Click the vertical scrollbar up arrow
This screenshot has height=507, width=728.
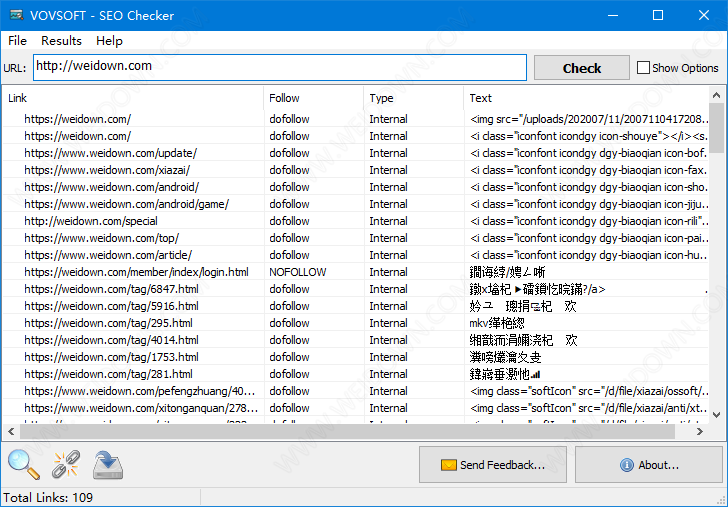click(716, 95)
